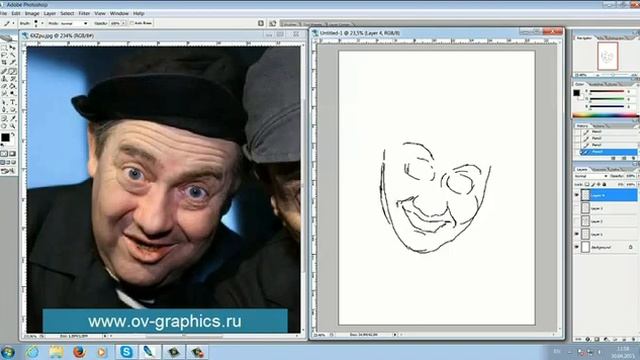Open the Layers panel Fill dropdown

point(638,184)
